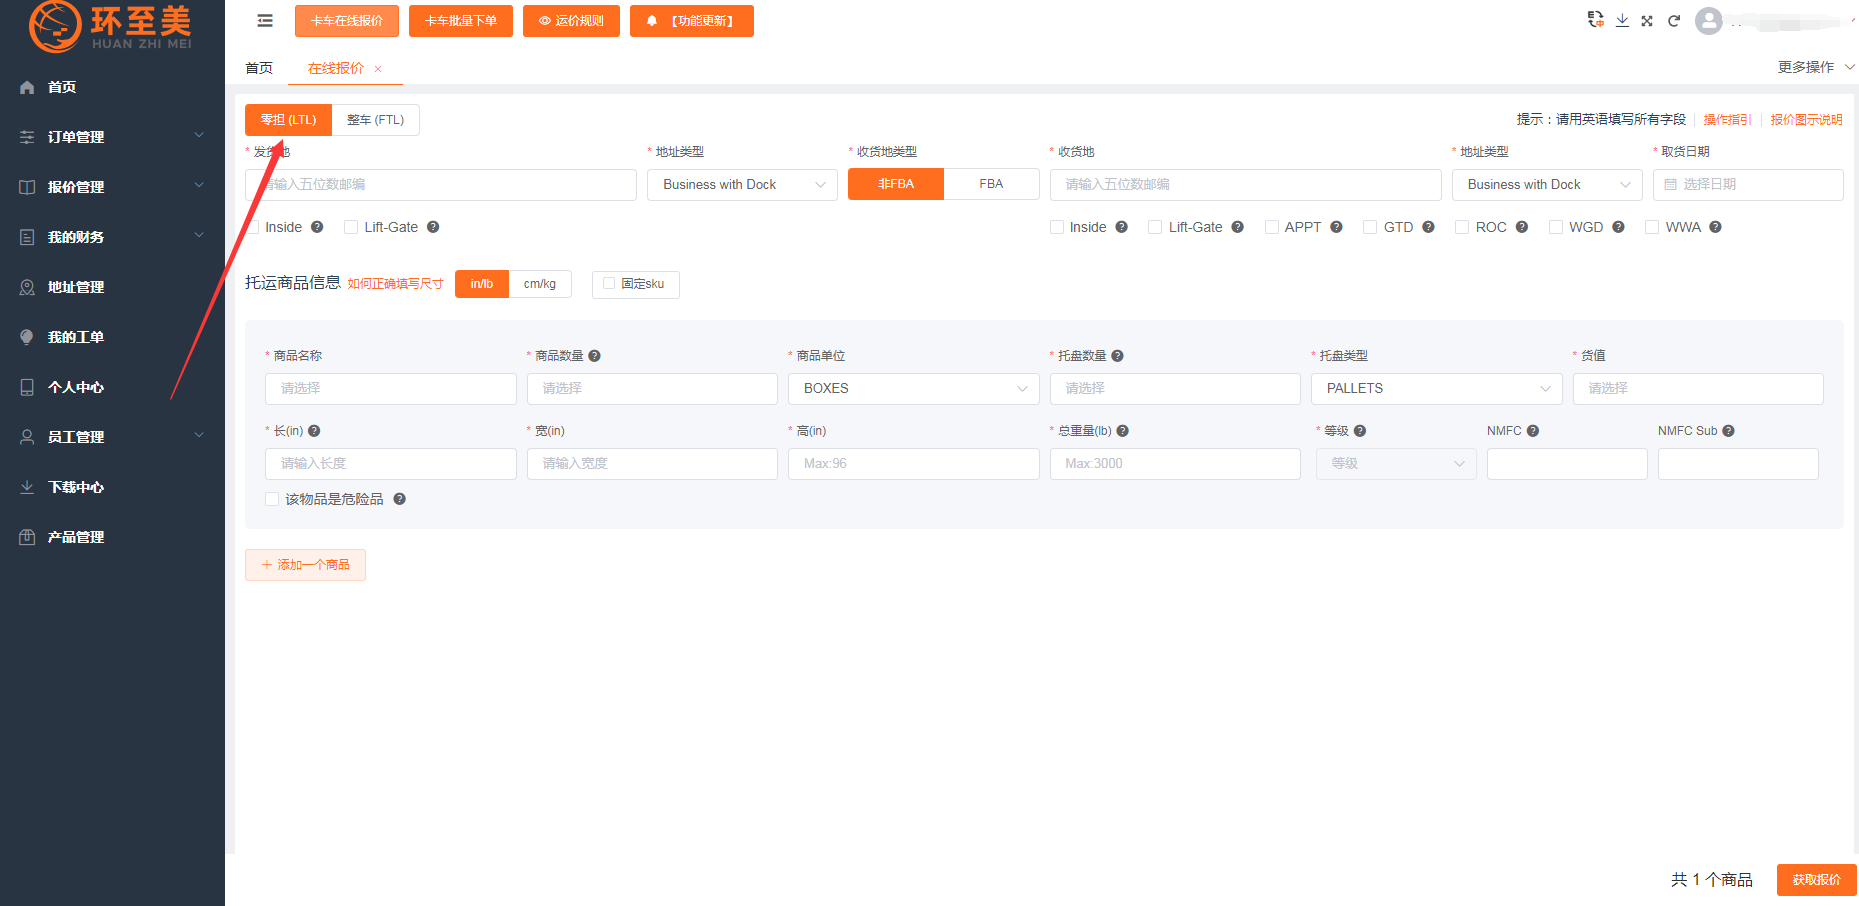Click the 取货日期 date picker field

1747,185
